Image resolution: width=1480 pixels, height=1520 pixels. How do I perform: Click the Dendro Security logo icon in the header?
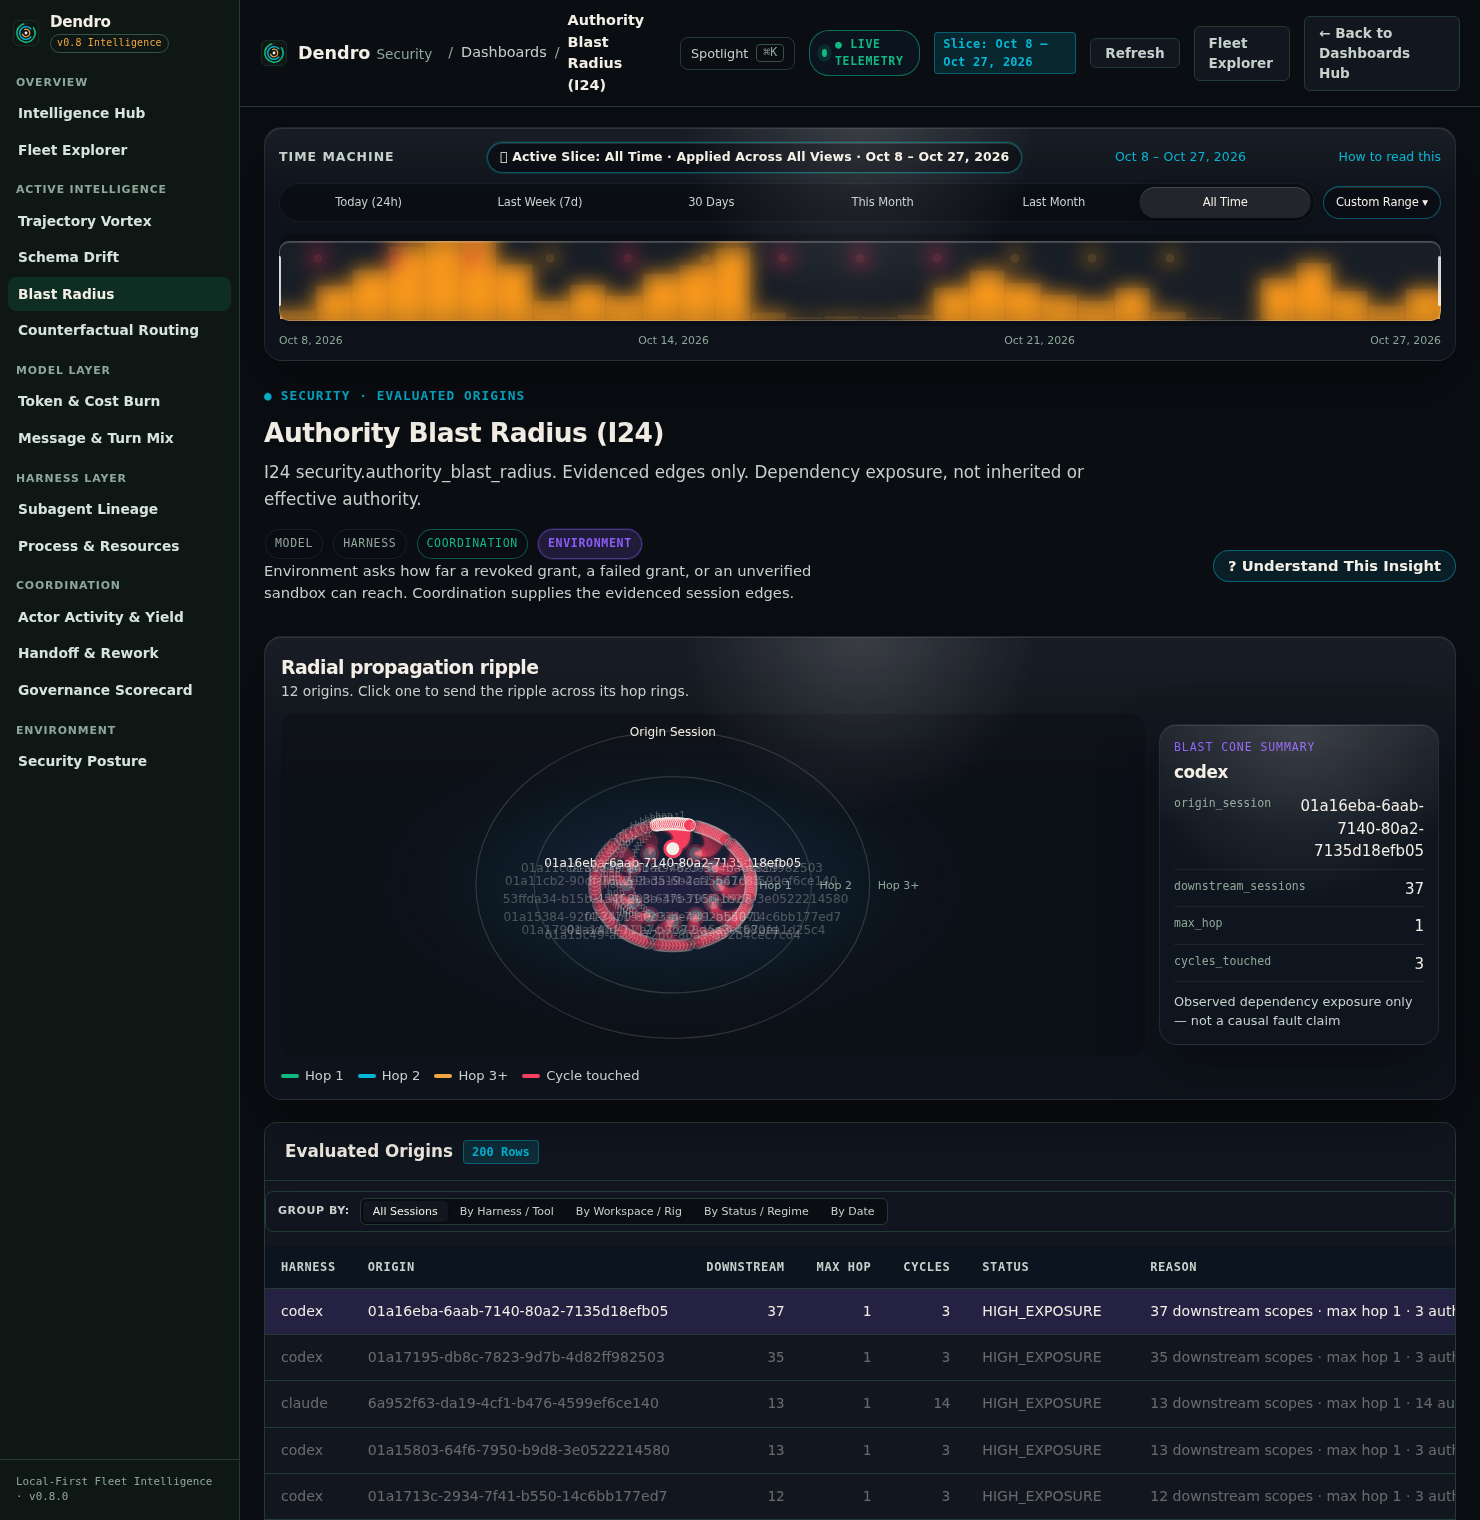274,53
